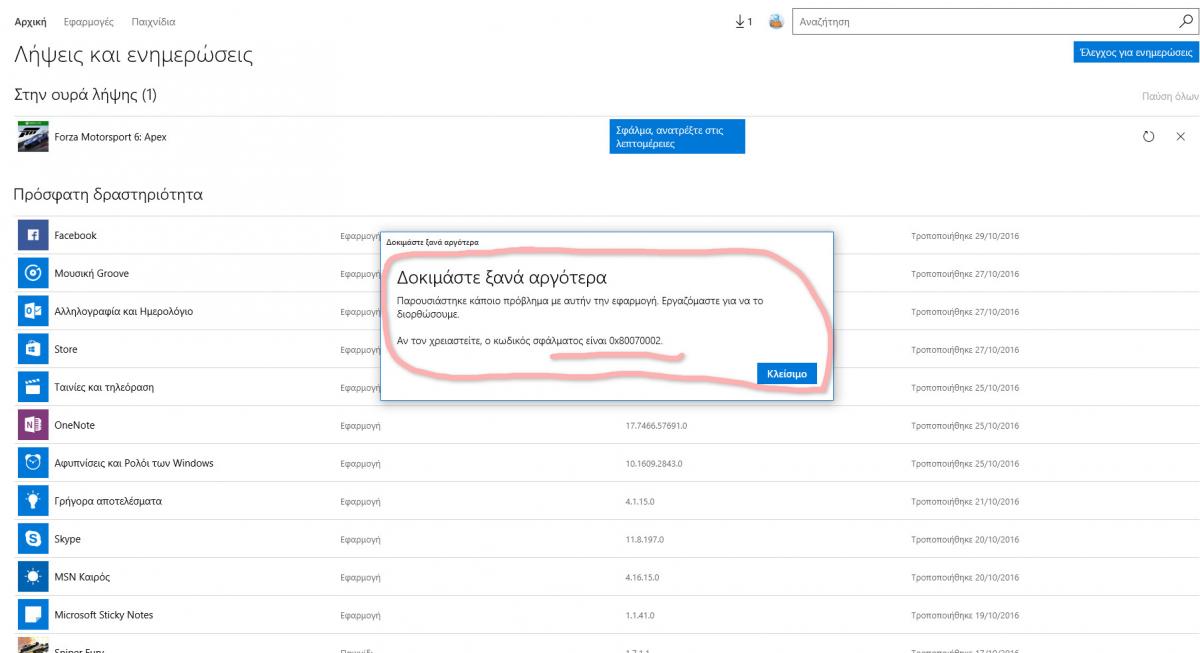Click version number 11.8.197.0
The width and height of the screenshot is (1200, 653).
[x=645, y=540]
